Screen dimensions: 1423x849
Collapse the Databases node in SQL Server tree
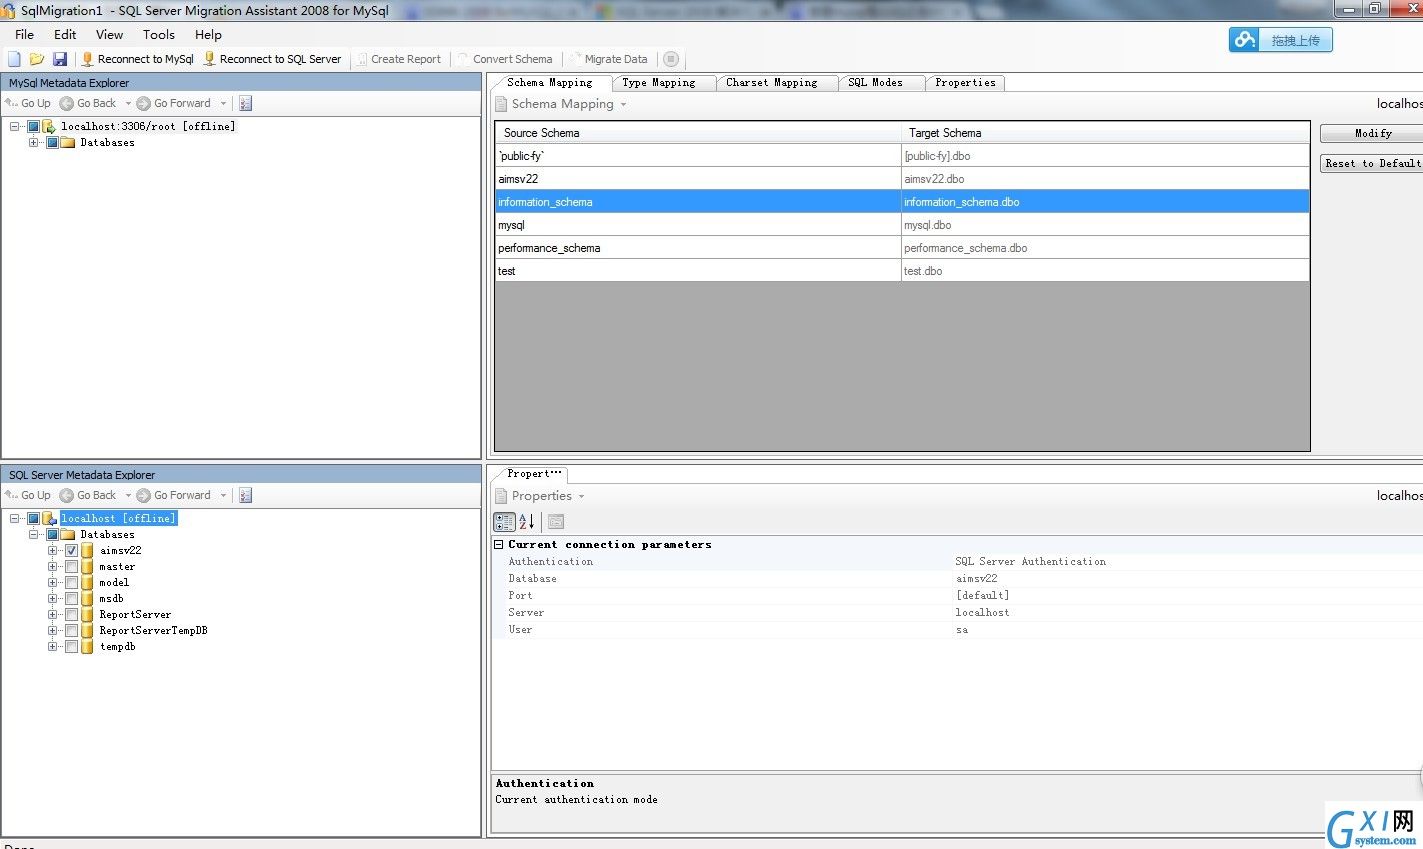coord(33,535)
